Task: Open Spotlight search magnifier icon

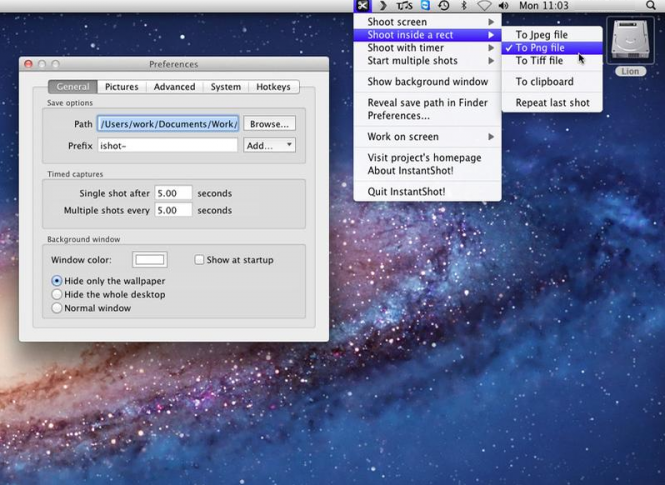Action: coord(651,6)
